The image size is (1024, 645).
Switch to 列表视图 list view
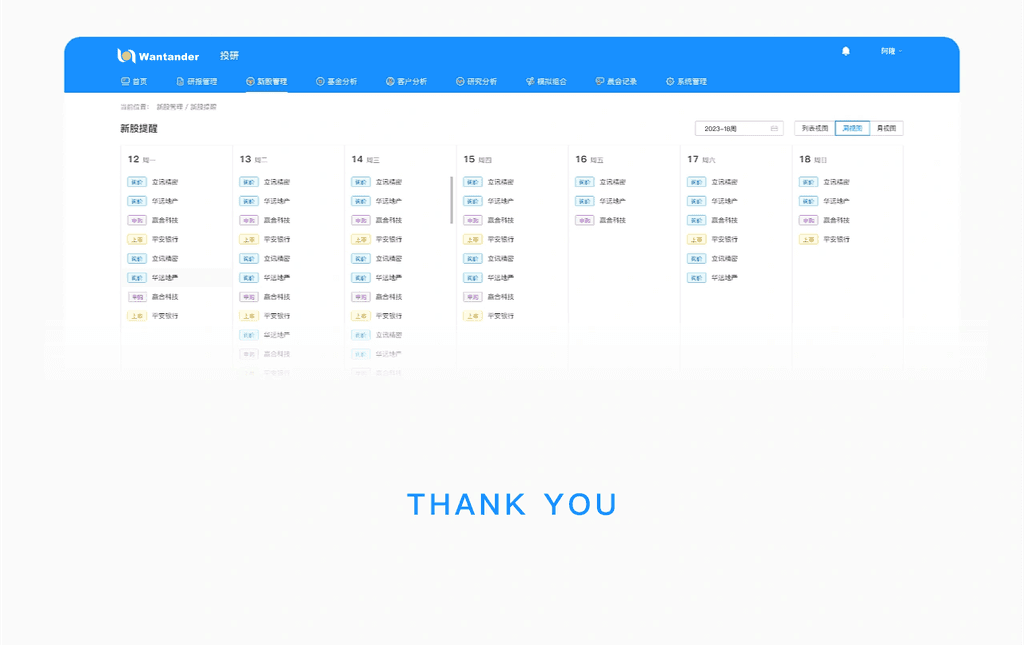814,129
